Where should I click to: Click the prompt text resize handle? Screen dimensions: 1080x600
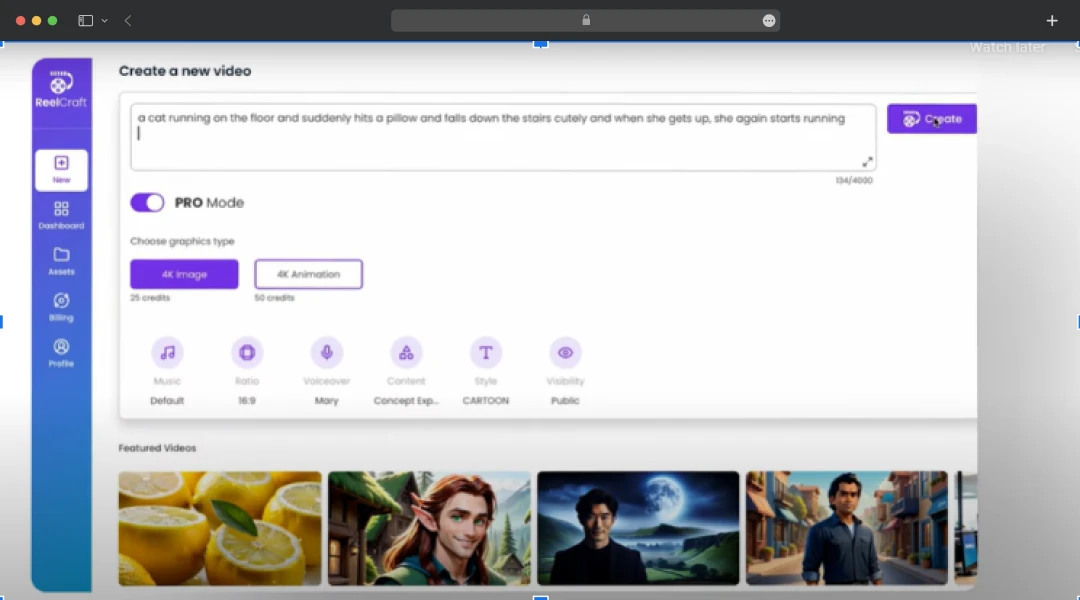coord(866,159)
